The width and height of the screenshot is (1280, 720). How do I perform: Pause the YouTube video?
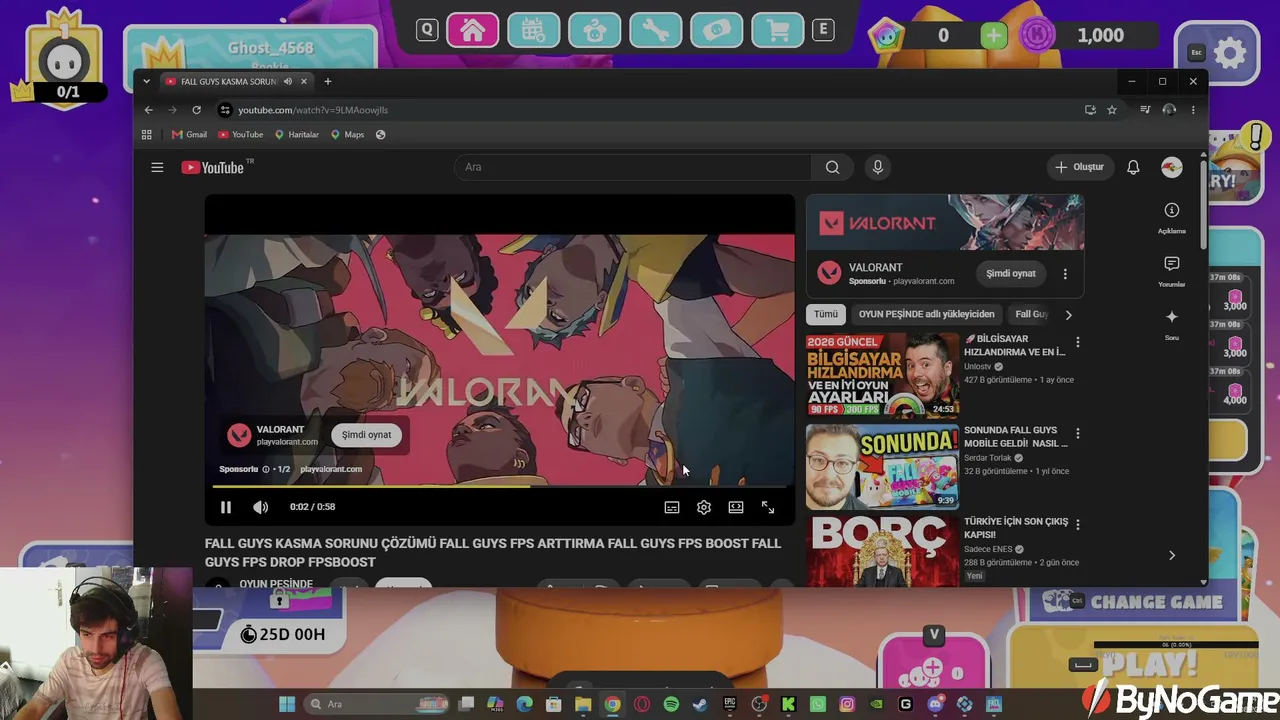226,507
